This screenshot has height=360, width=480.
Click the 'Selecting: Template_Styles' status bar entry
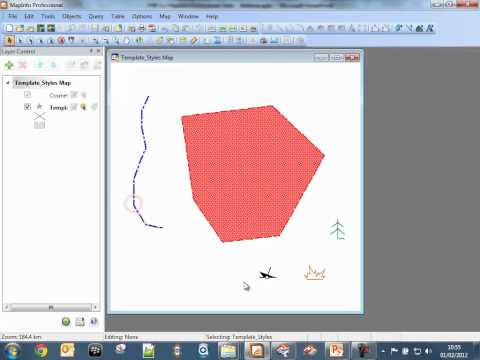pyautogui.click(x=239, y=337)
